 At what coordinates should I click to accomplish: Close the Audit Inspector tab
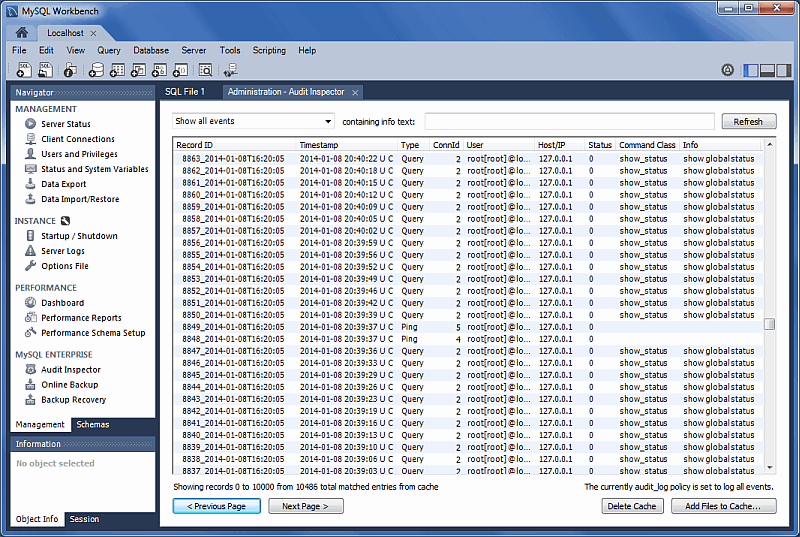pyautogui.click(x=355, y=92)
